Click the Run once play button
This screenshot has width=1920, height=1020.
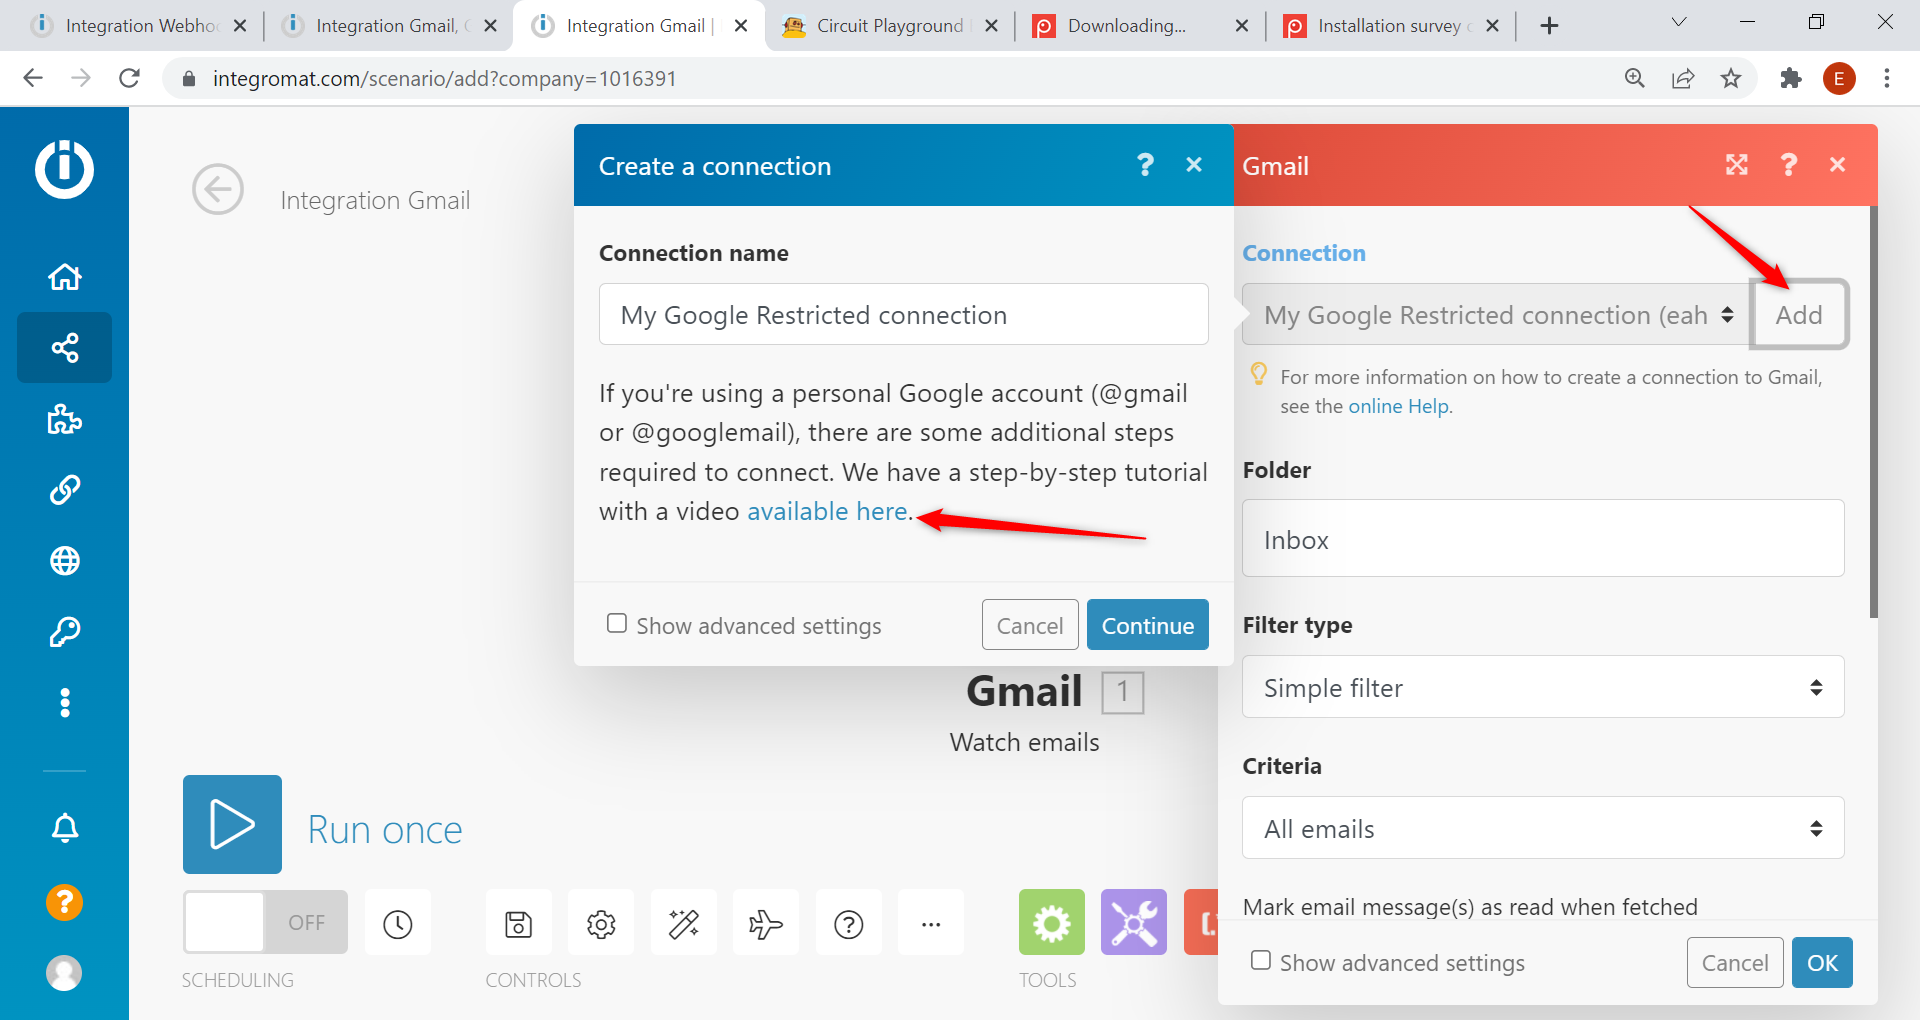[232, 824]
